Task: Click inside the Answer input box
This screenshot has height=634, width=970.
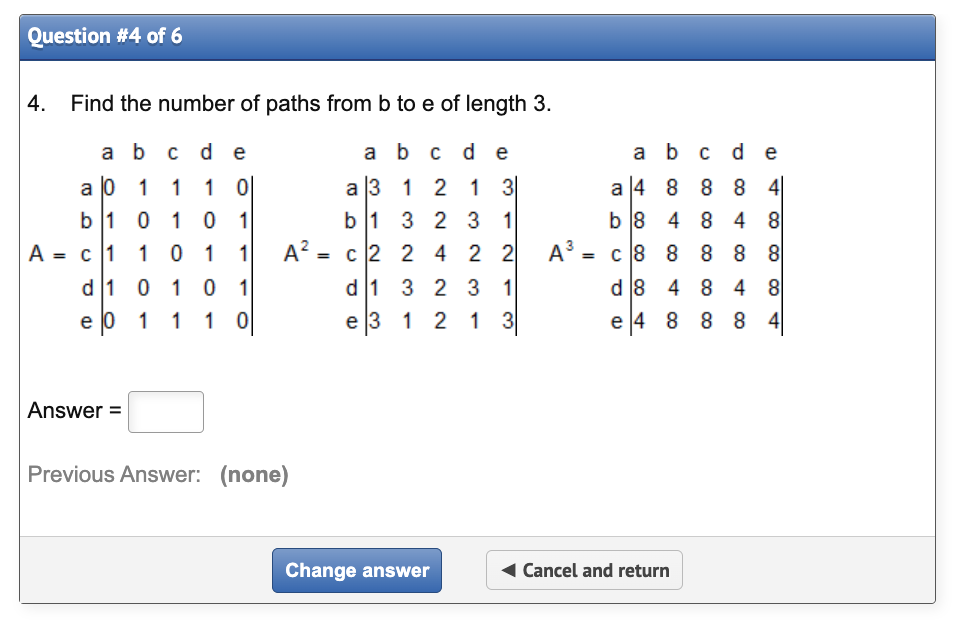Action: pos(164,411)
